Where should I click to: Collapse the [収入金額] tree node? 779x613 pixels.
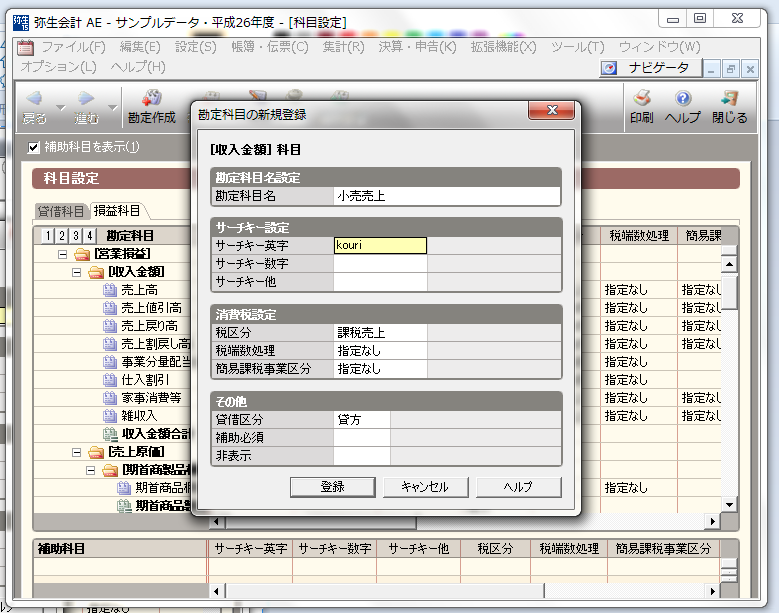tap(77, 272)
